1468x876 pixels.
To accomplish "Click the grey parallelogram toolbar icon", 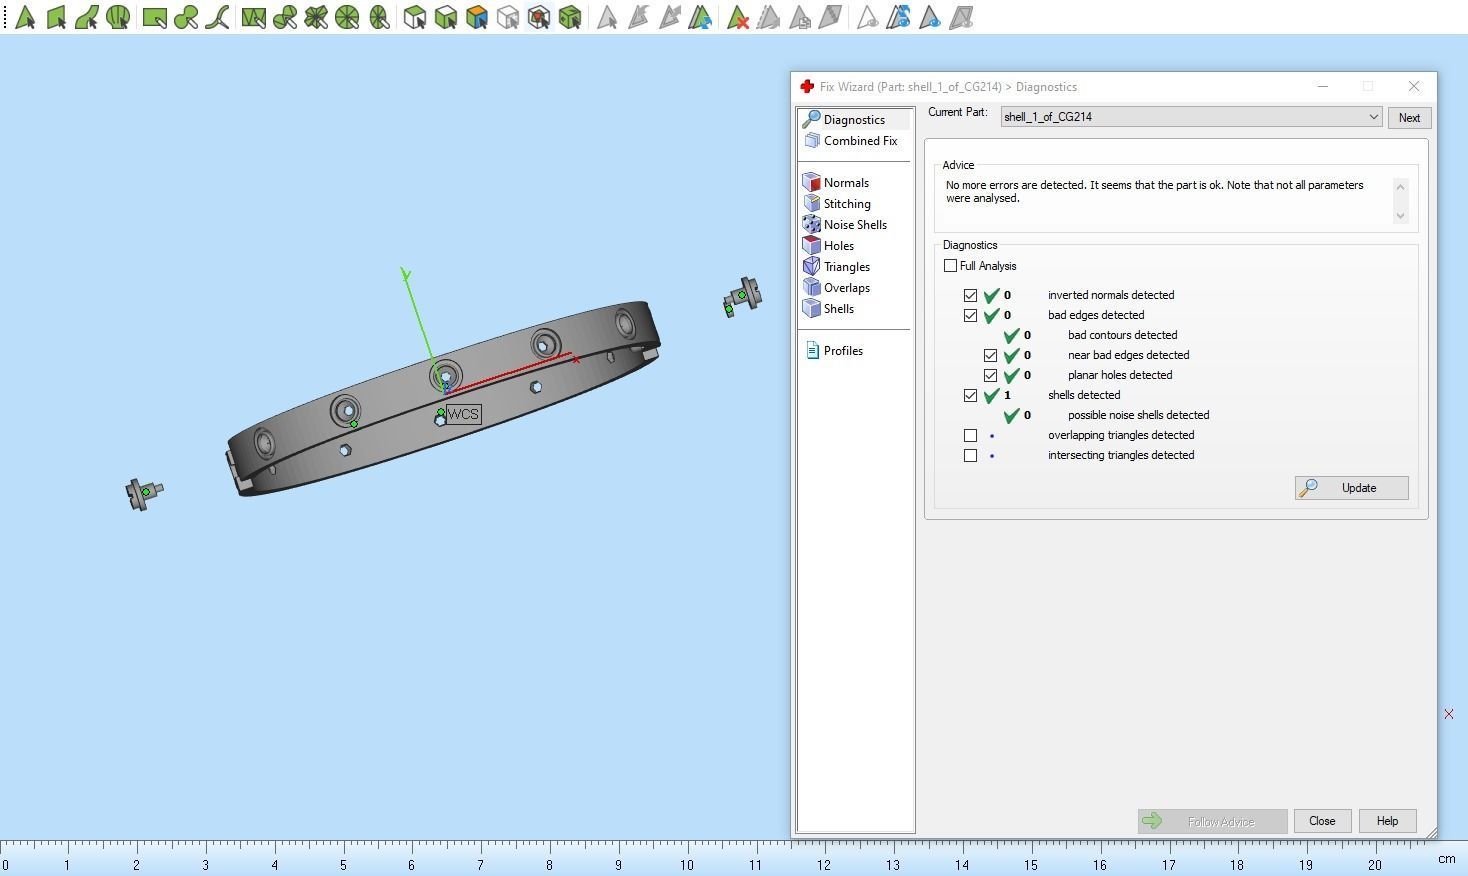I will coord(831,17).
